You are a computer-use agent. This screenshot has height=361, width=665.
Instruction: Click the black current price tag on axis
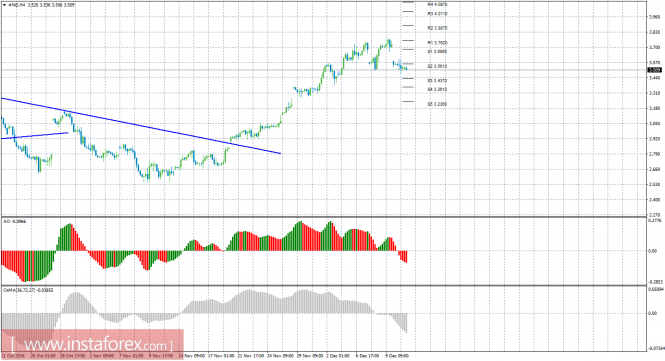(x=656, y=70)
